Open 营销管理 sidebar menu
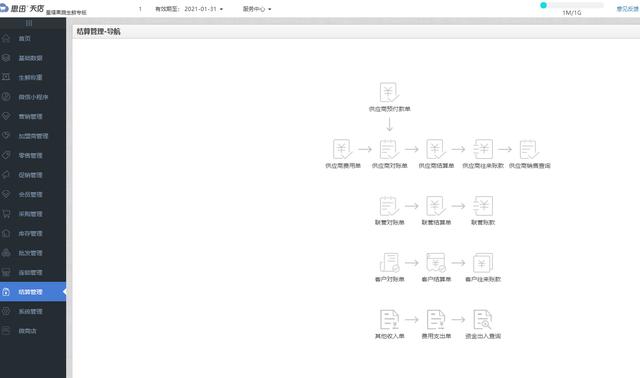This screenshot has height=378, width=640. (33, 116)
